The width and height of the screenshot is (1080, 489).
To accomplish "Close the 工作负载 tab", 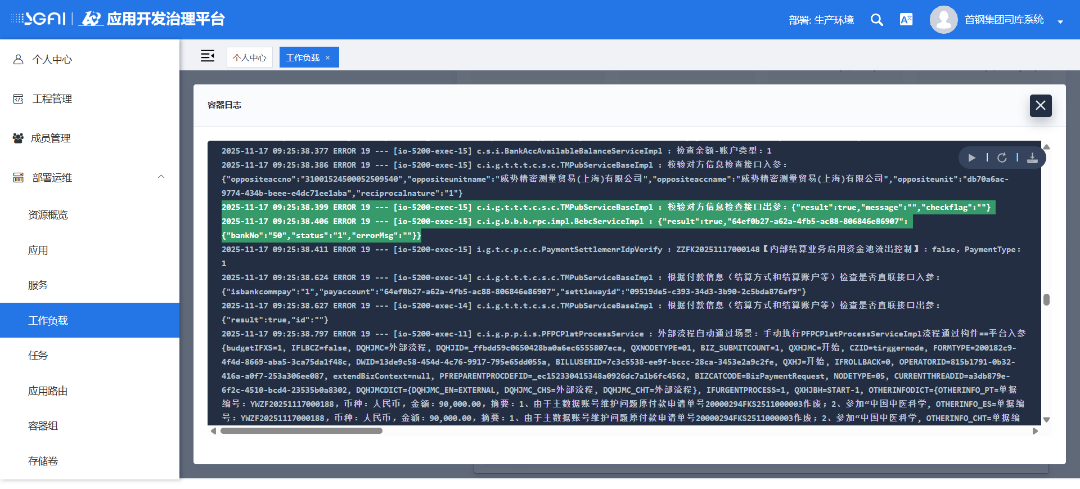I will click(x=328, y=58).
